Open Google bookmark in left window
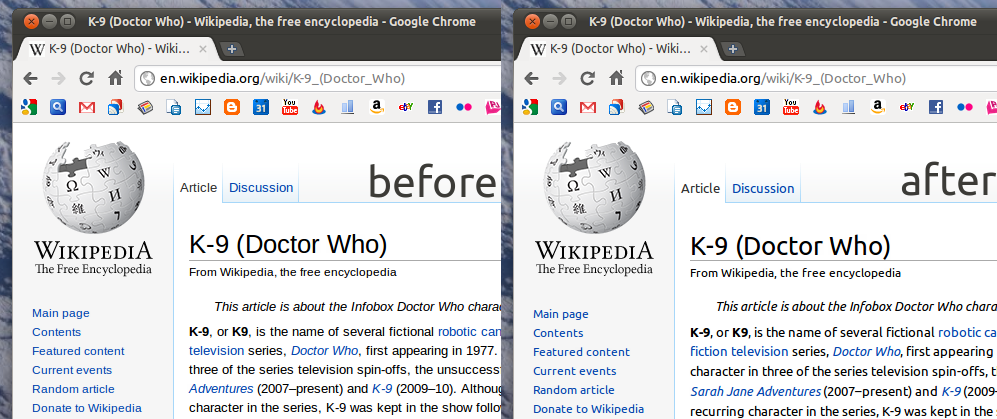The width and height of the screenshot is (997, 419). 29,107
